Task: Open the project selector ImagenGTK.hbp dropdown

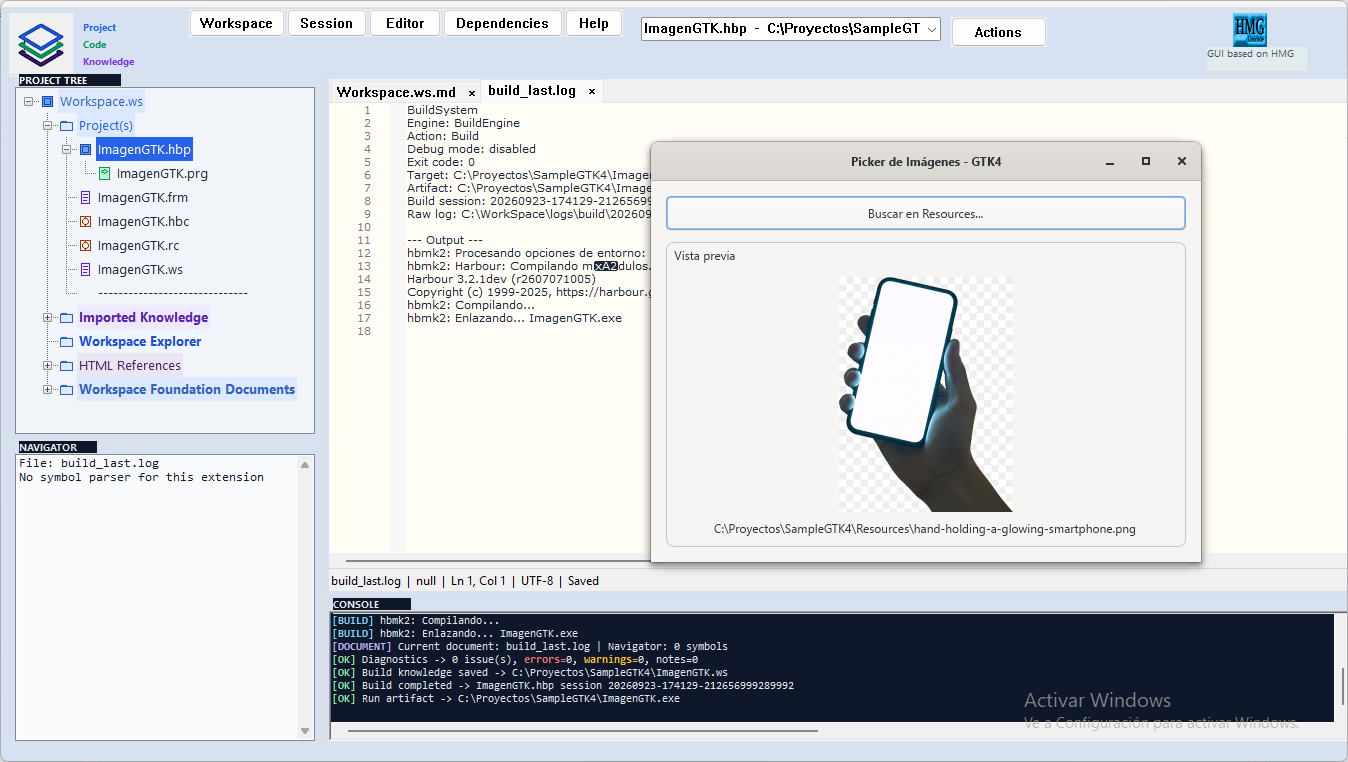Action: [x=932, y=30]
